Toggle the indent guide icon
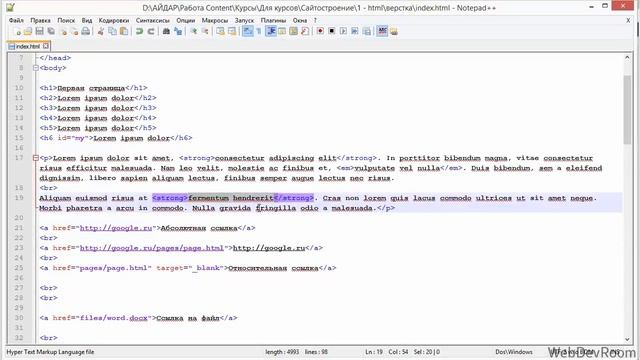The image size is (640, 360). tap(271, 31)
